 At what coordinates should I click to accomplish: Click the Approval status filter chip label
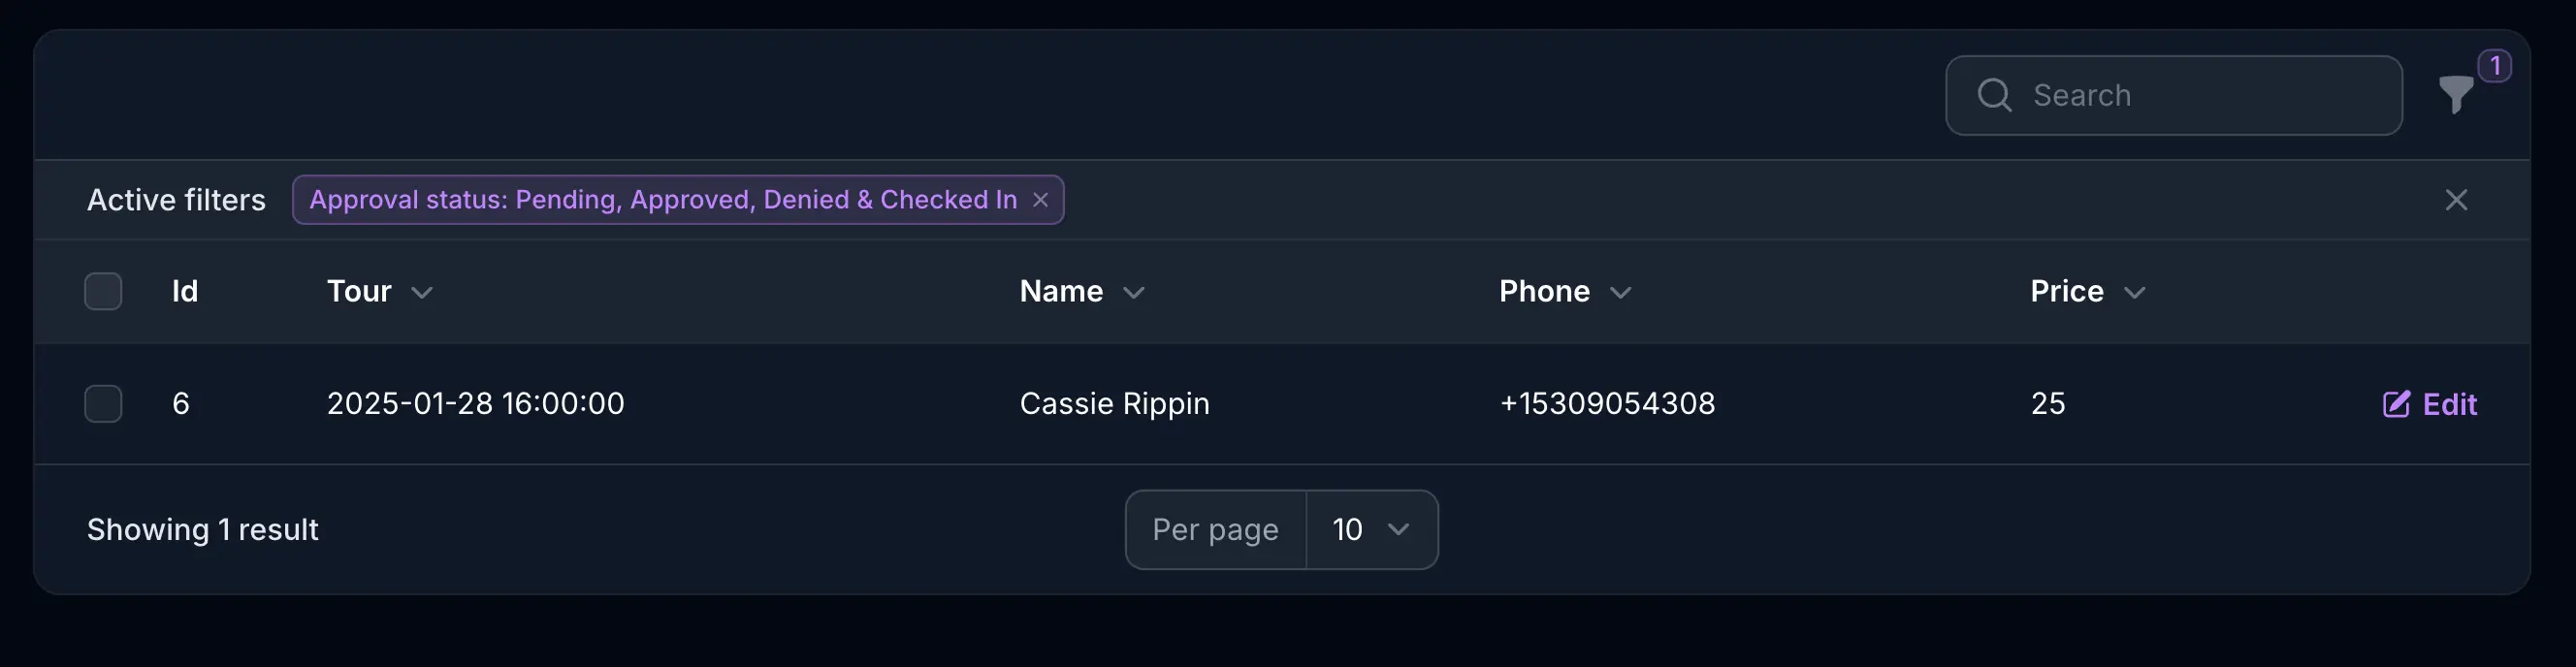click(663, 199)
